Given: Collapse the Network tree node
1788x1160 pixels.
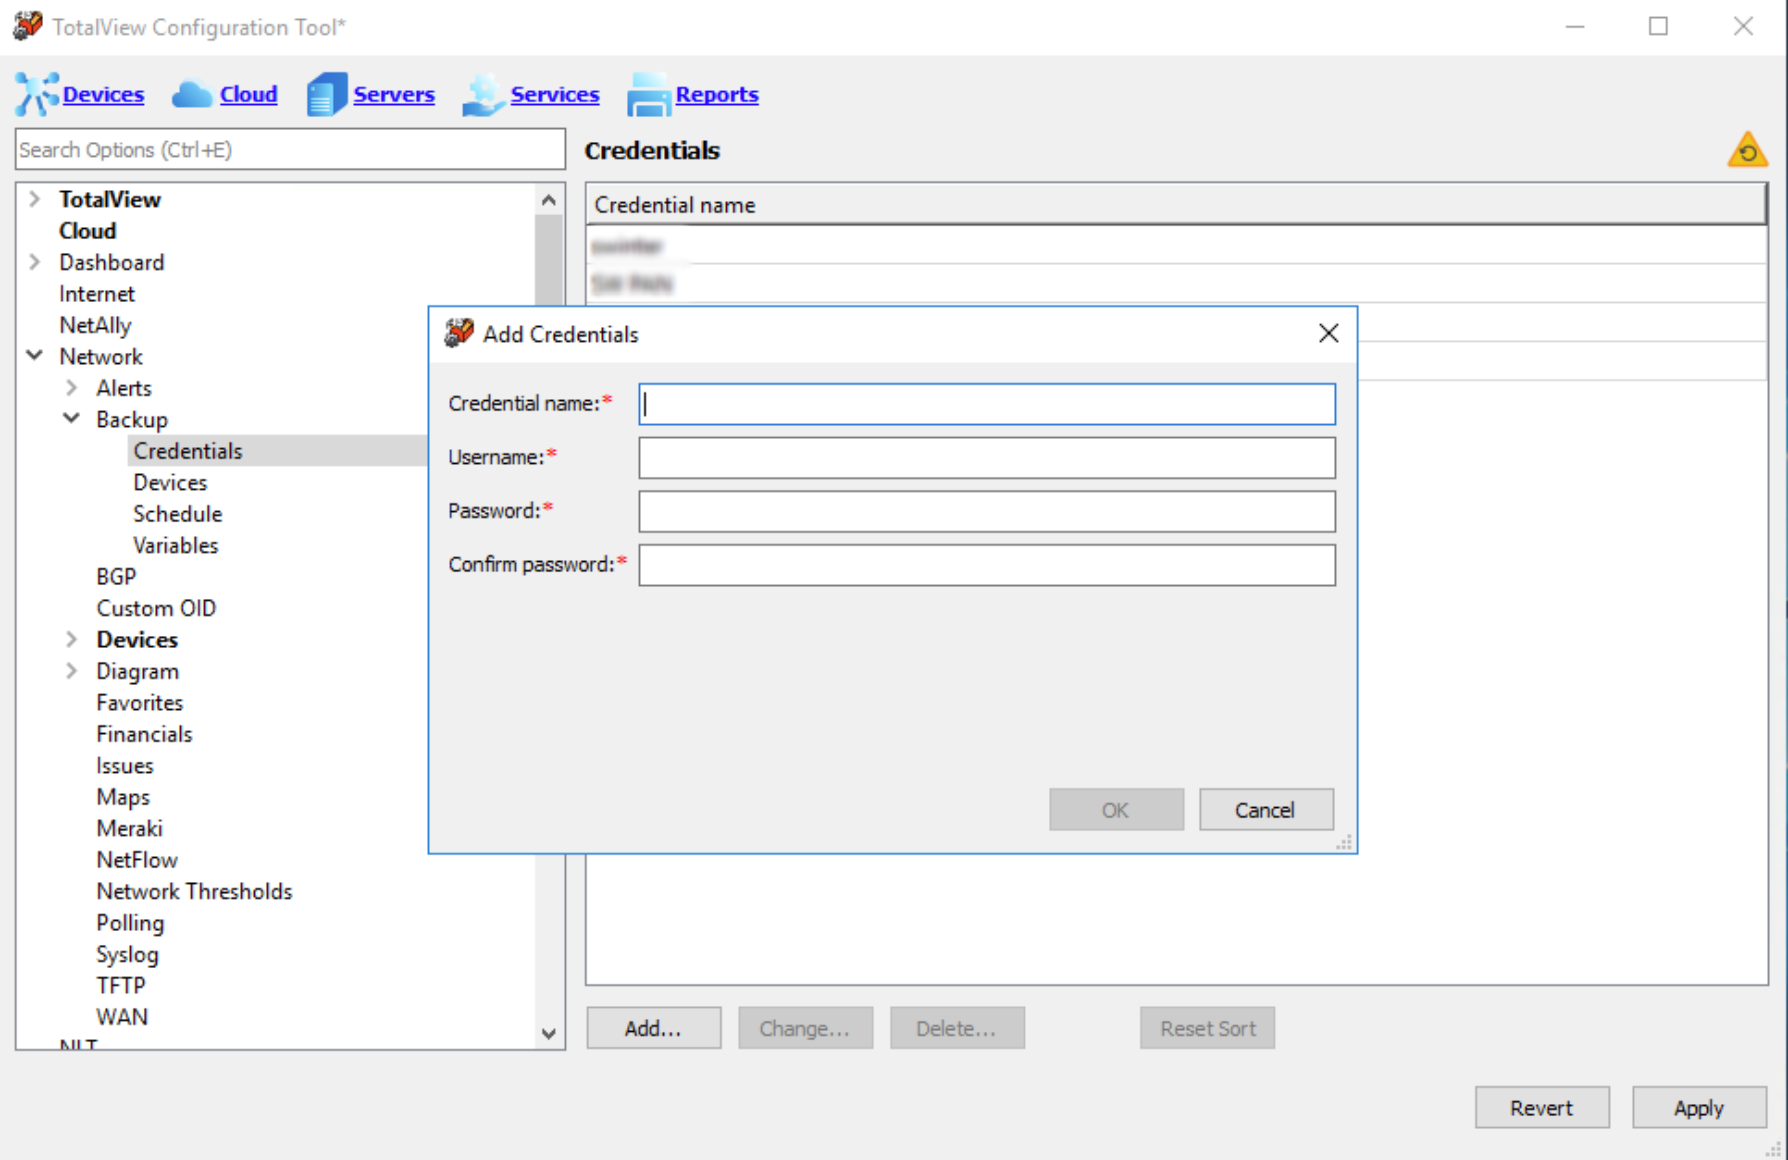Looking at the screenshot, I should tap(35, 355).
